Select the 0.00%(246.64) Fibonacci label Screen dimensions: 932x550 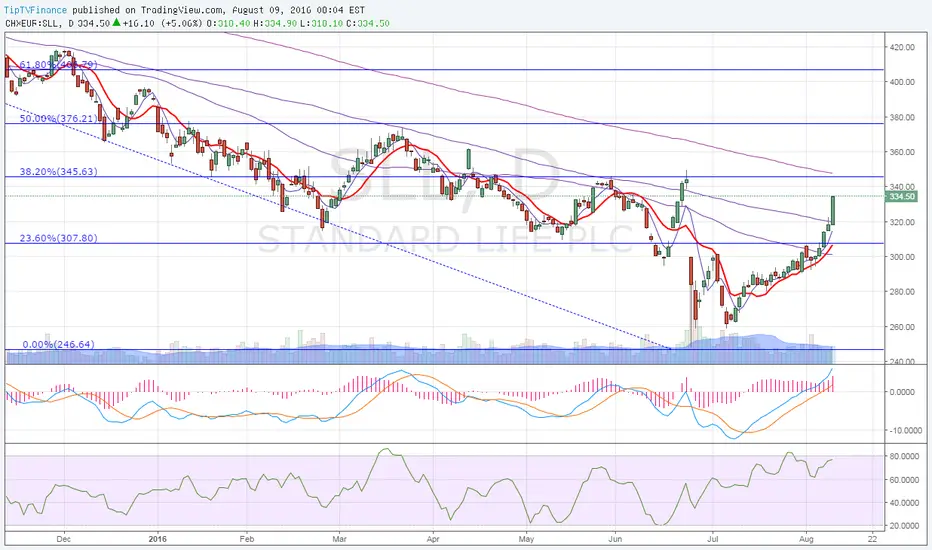pyautogui.click(x=58, y=344)
